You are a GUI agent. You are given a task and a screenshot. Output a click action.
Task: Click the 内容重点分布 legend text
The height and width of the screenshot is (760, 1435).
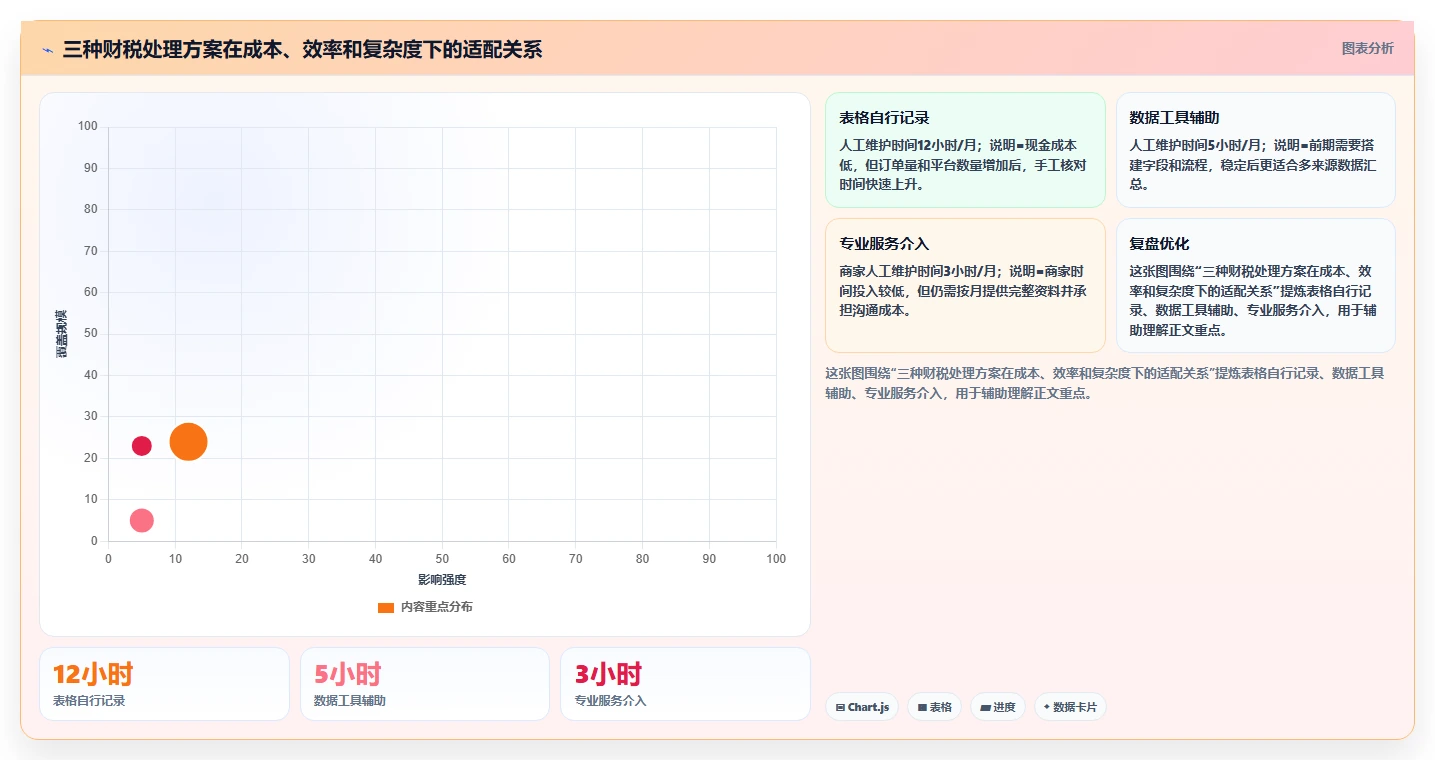(437, 607)
